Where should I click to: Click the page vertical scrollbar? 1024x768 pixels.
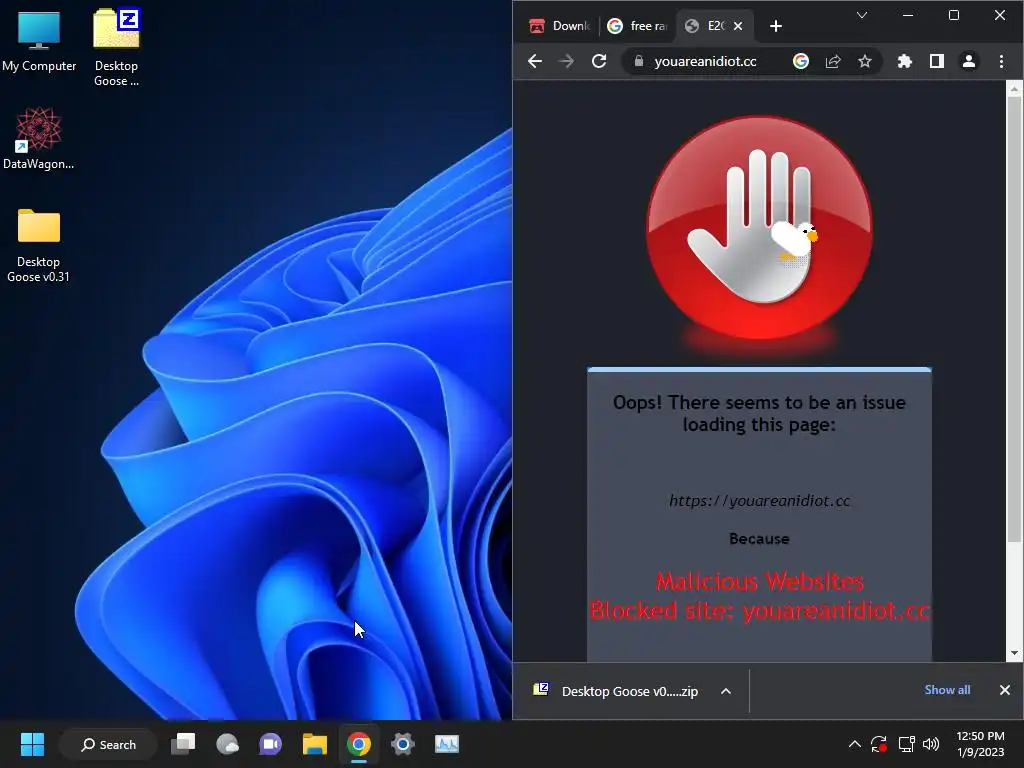1014,320
